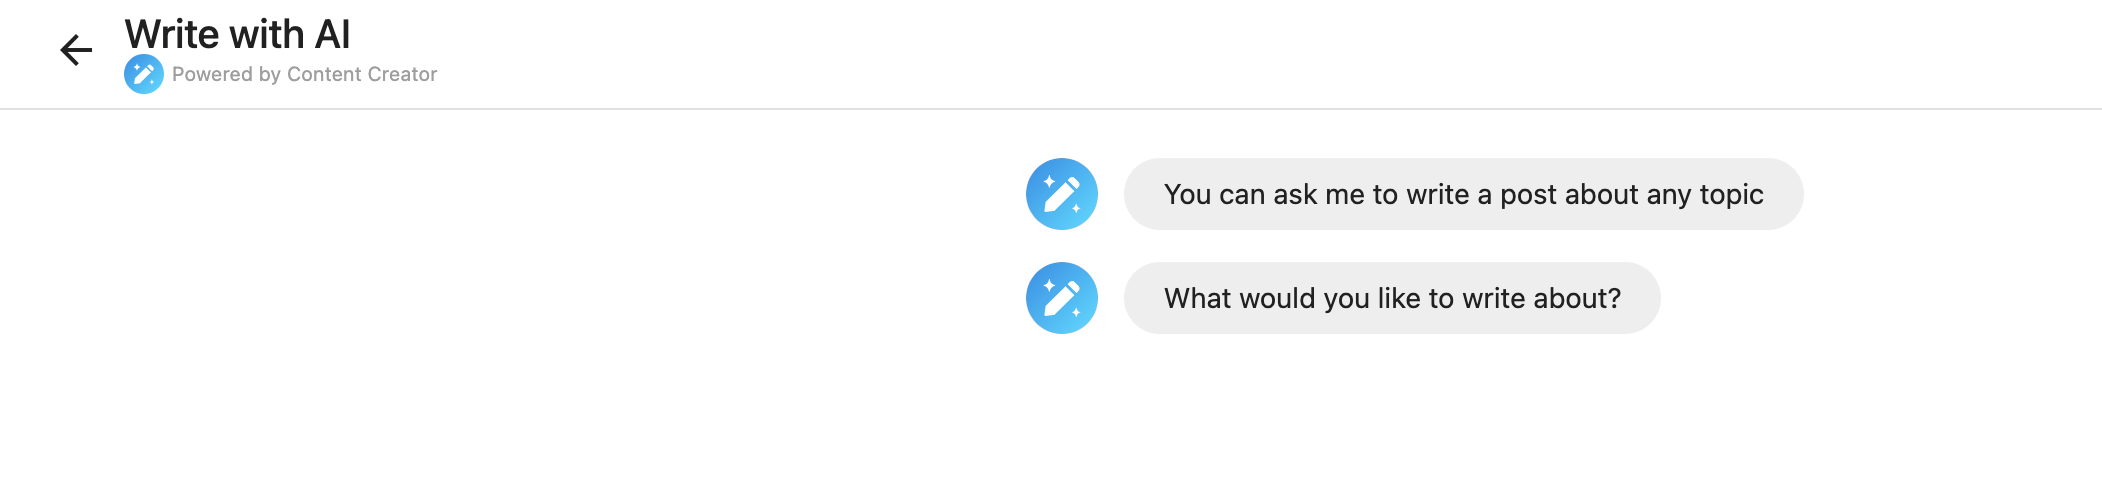Click the "Write with AI" heading
Image resolution: width=2102 pixels, height=488 pixels.
tap(237, 35)
